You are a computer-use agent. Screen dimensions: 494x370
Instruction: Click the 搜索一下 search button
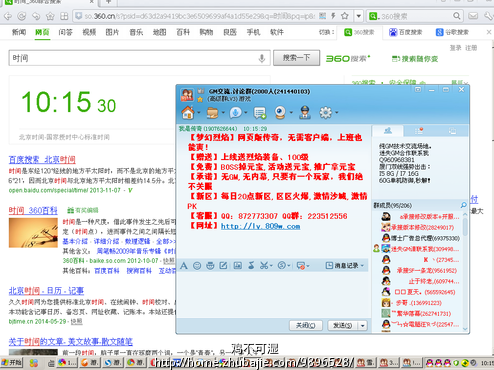(x=296, y=58)
